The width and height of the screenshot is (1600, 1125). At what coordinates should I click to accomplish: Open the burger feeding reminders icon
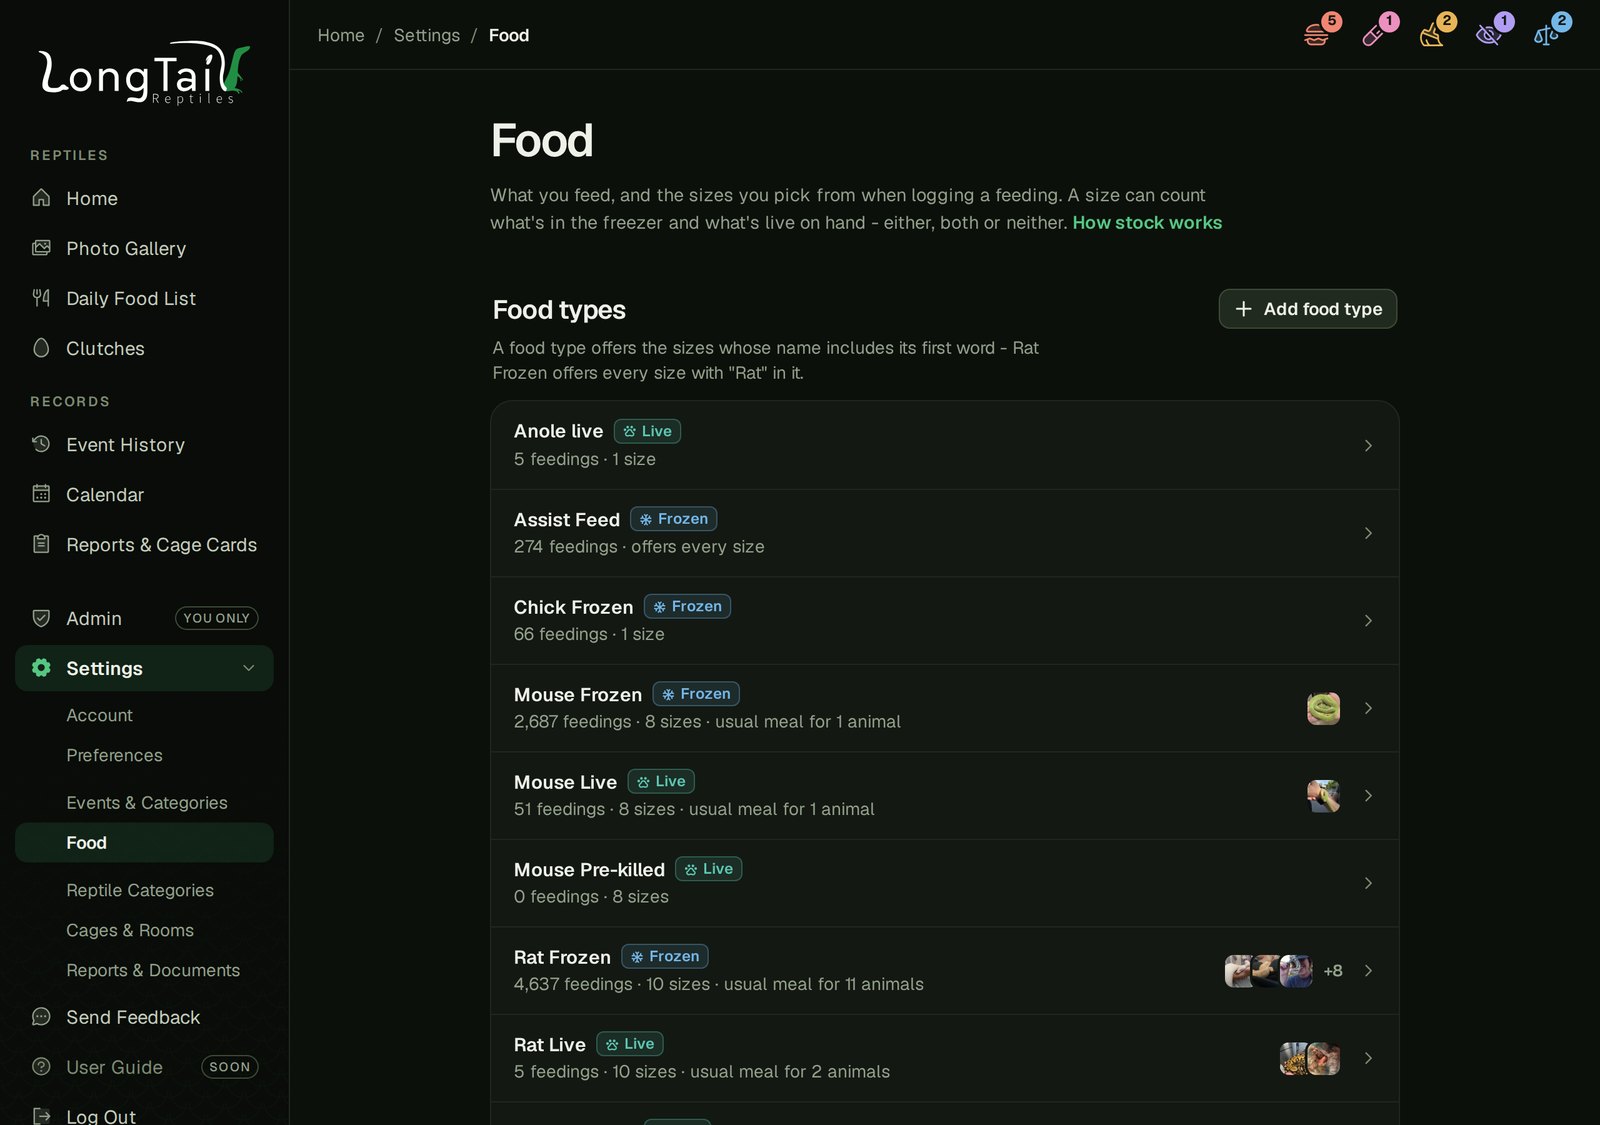coord(1317,35)
